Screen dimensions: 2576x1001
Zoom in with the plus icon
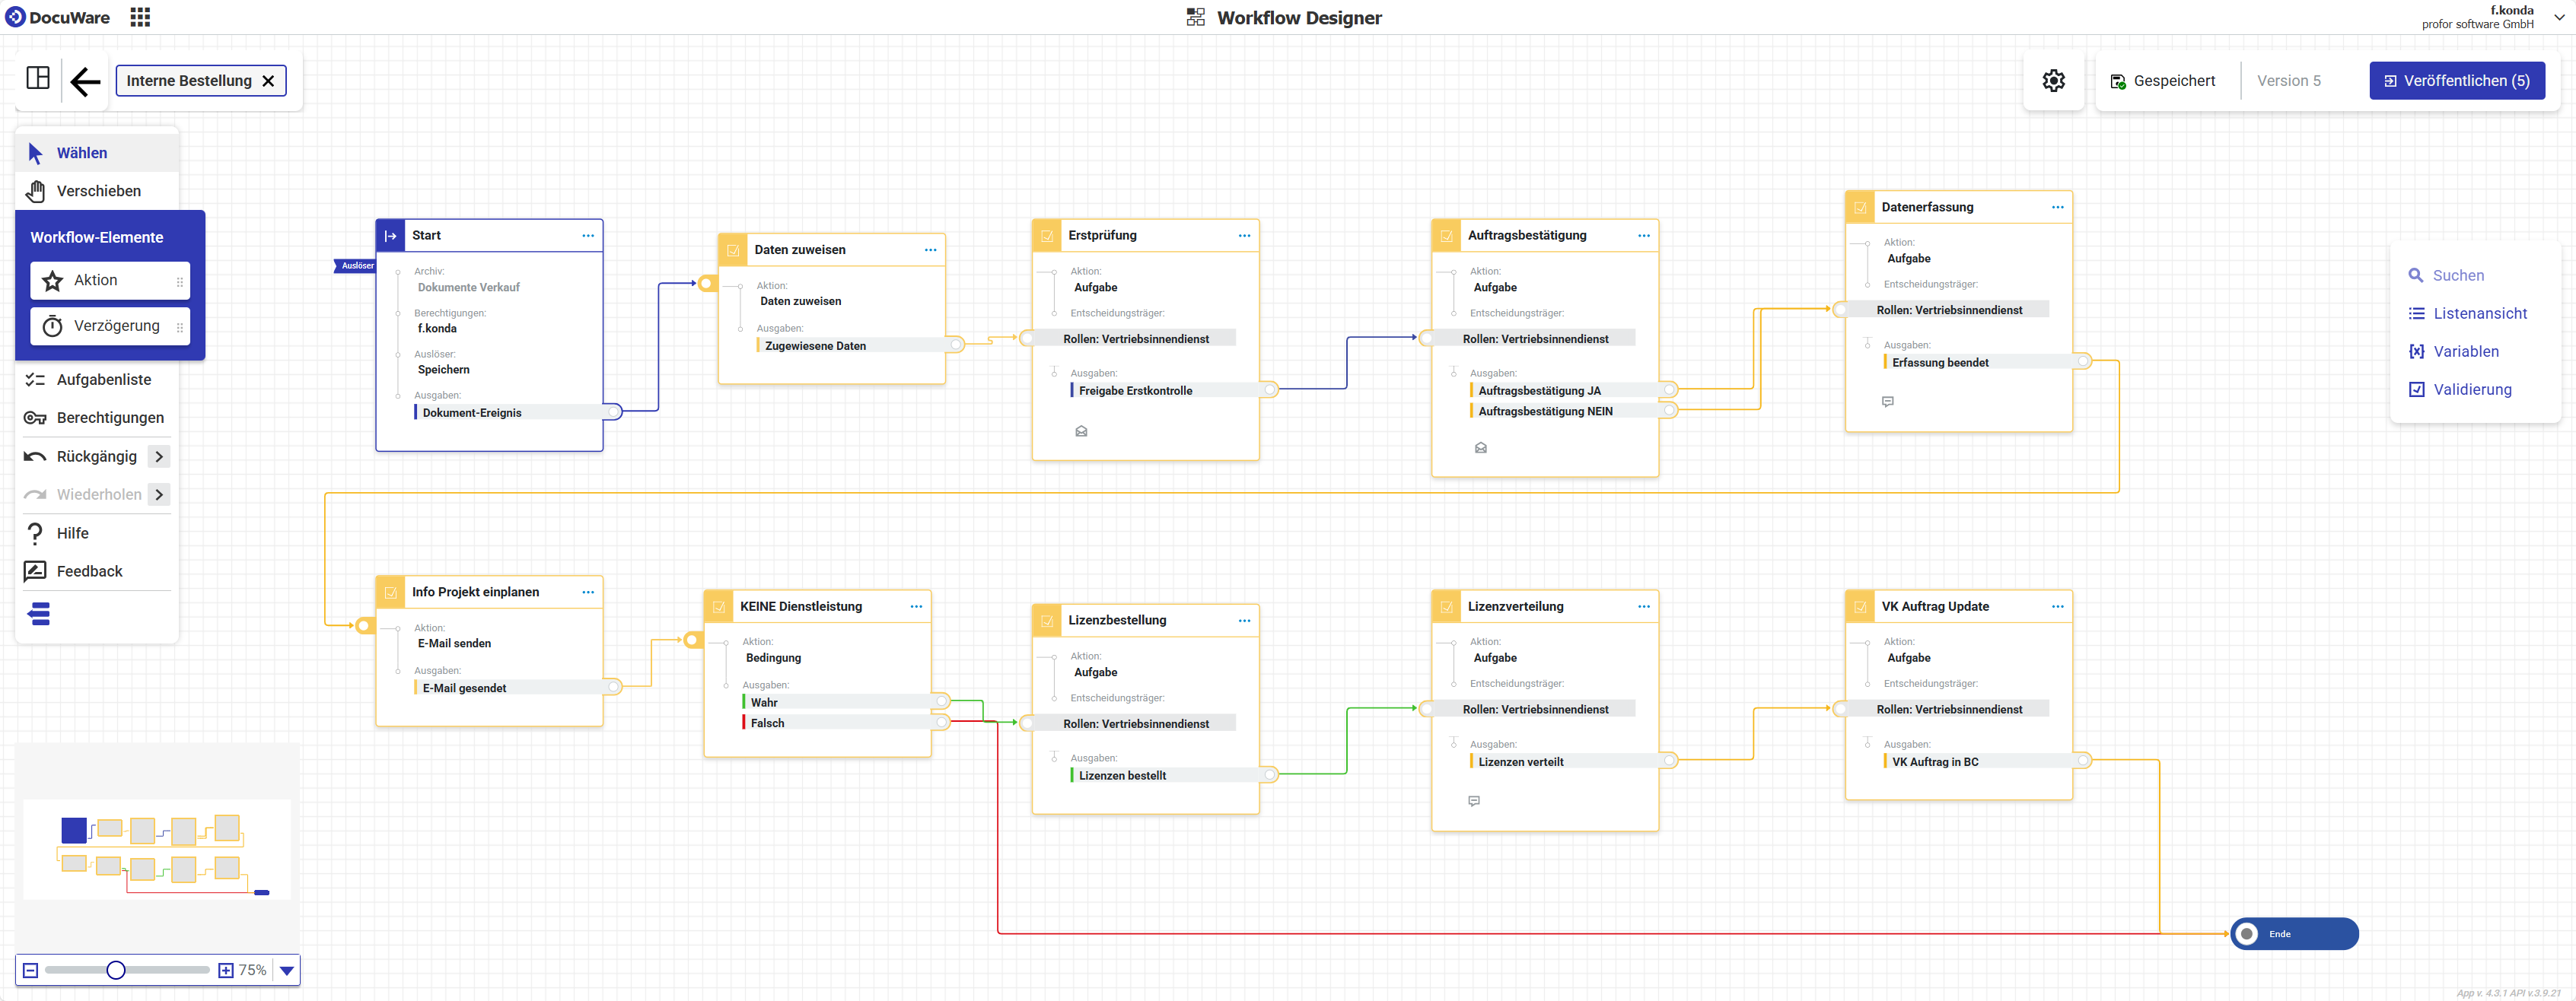(x=226, y=970)
